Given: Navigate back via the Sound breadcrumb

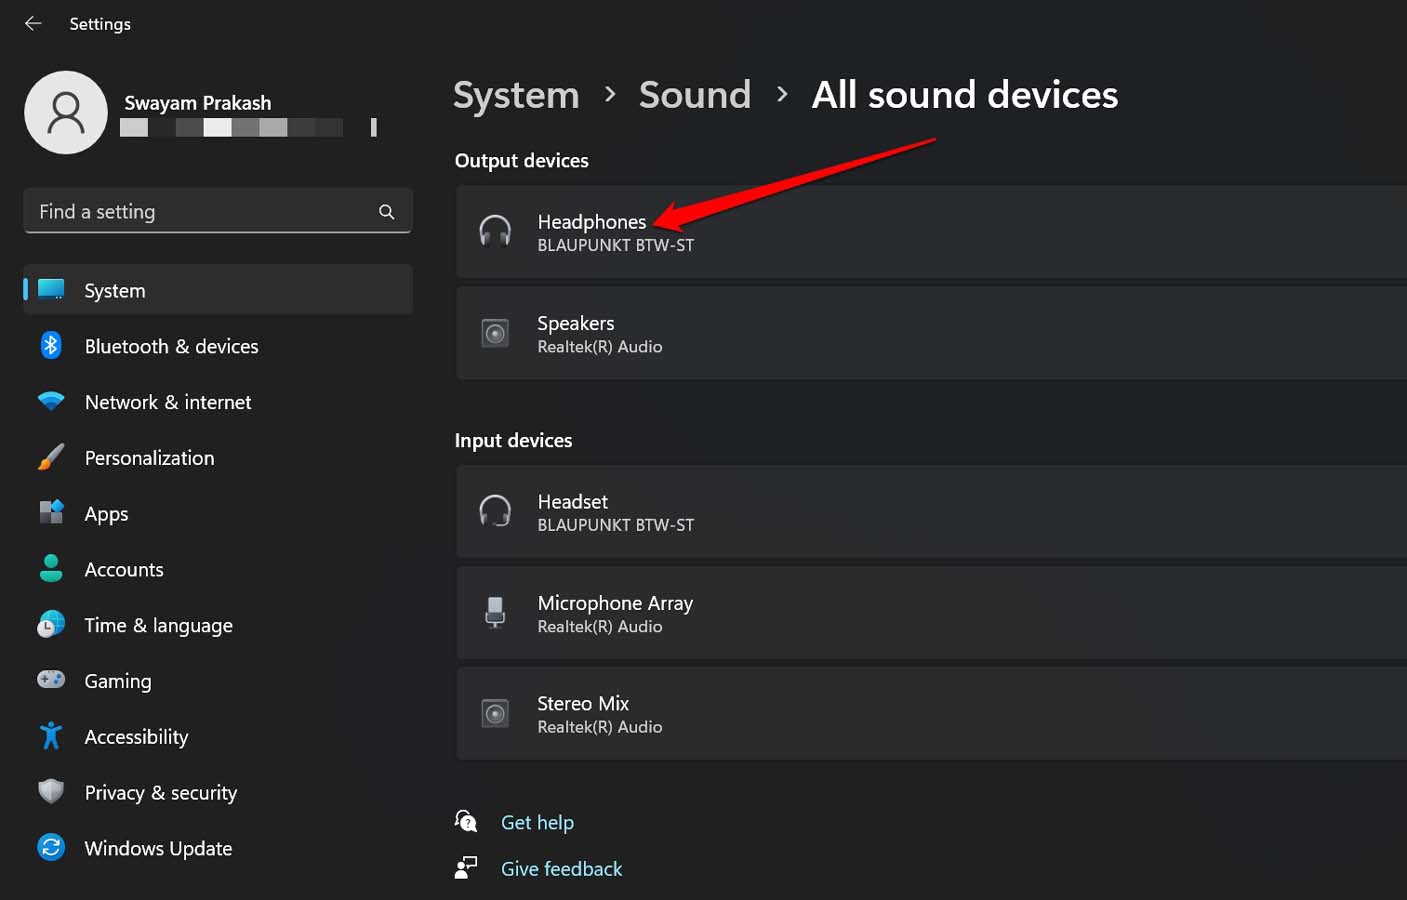Looking at the screenshot, I should tap(694, 94).
